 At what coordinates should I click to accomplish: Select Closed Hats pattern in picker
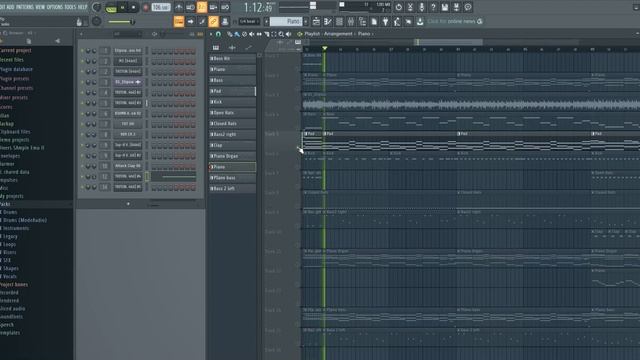[232, 124]
